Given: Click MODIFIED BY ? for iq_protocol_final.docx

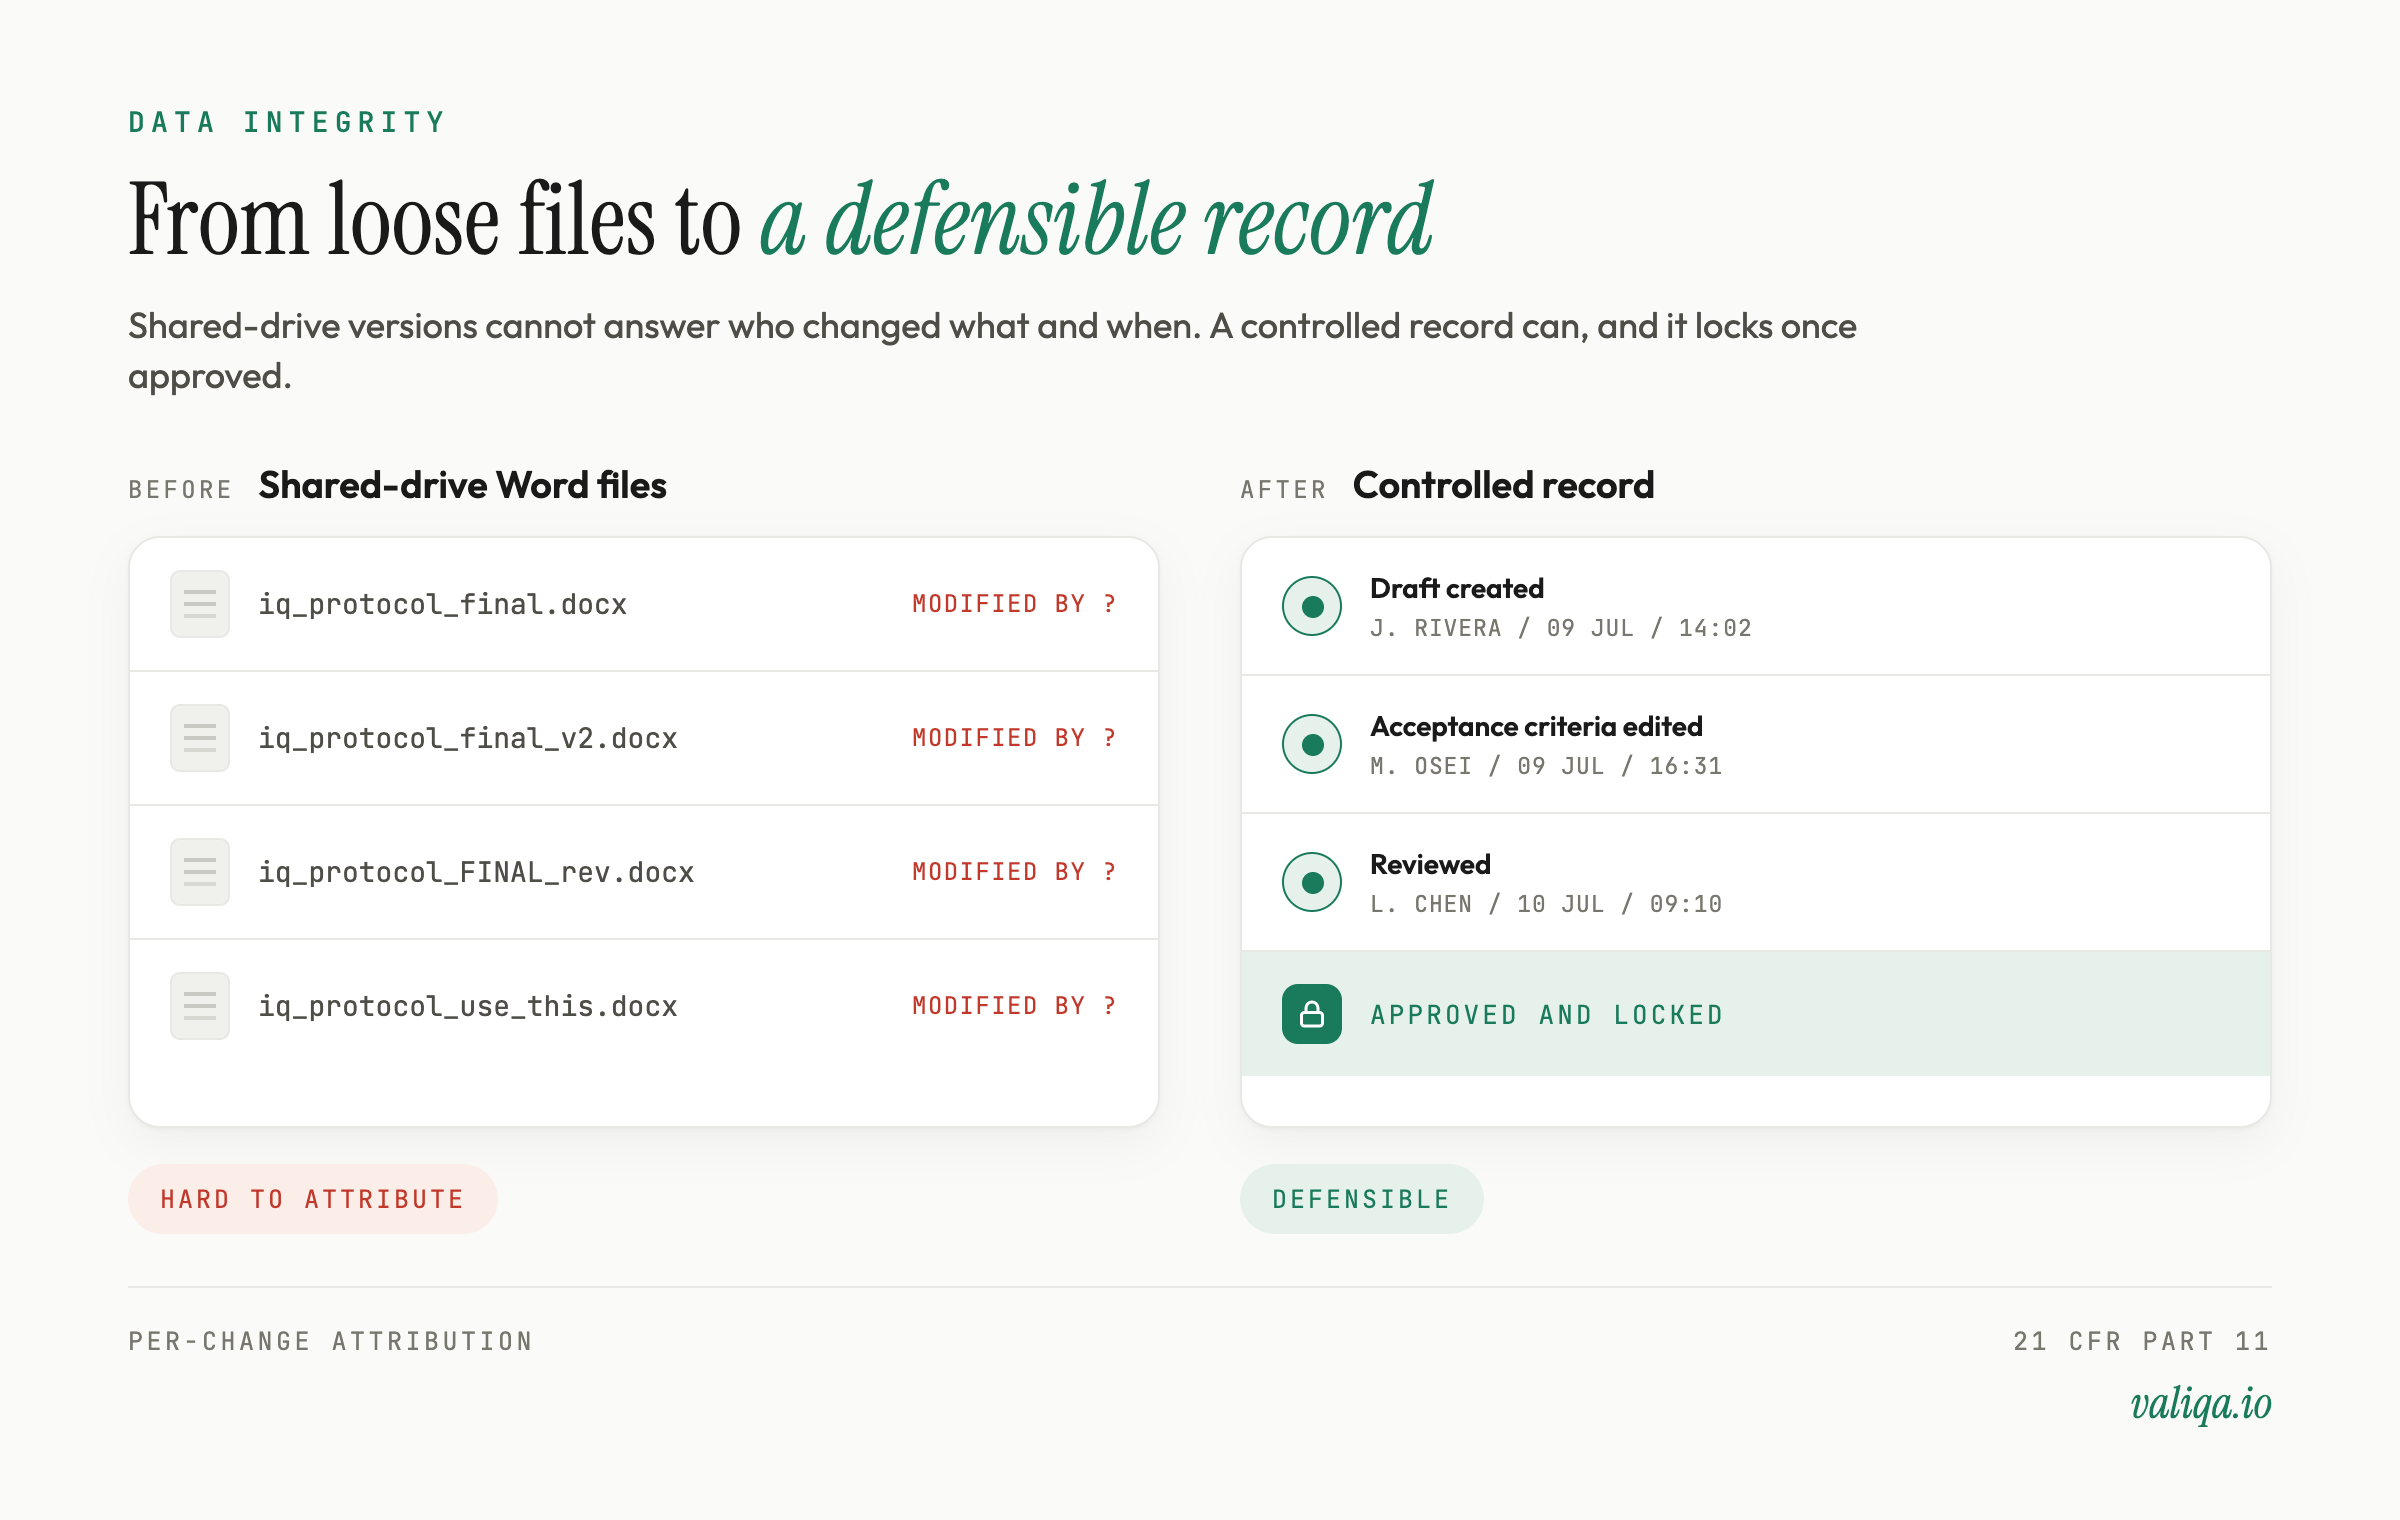Looking at the screenshot, I should 1015,604.
